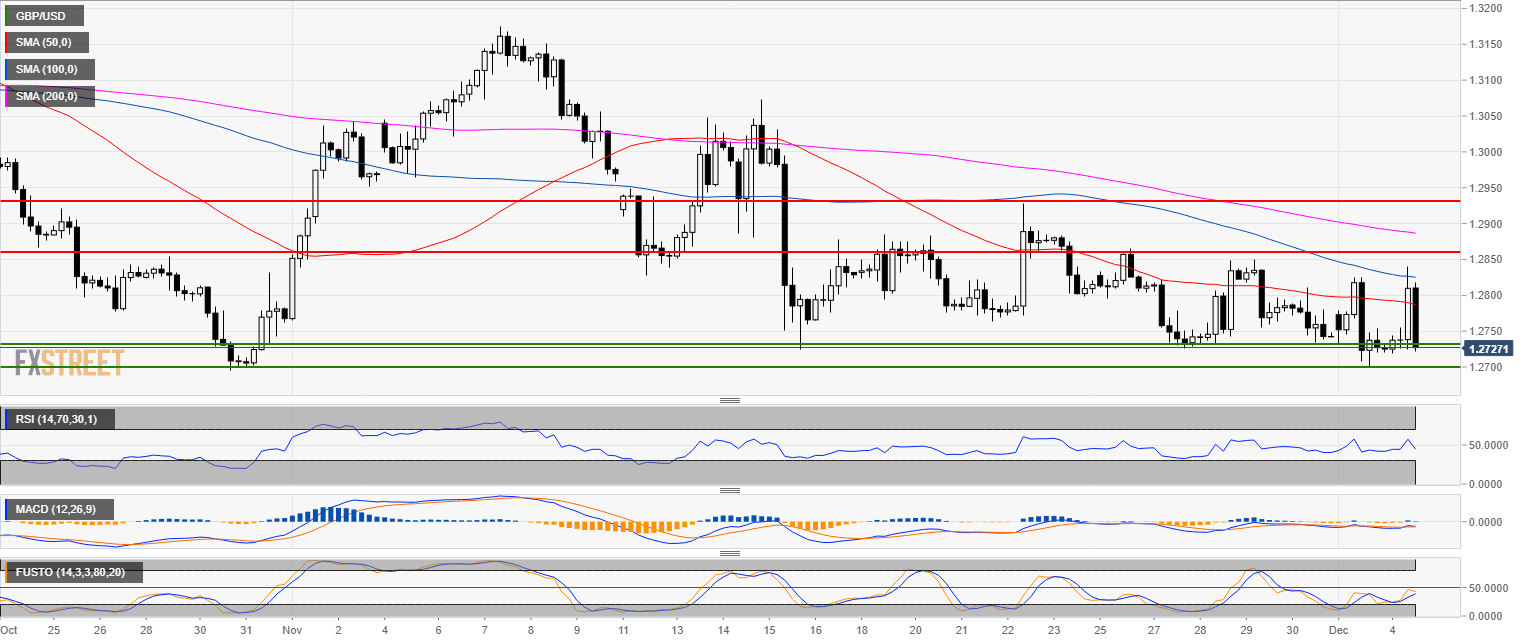1531x643 pixels.
Task: Click the FXSTREET watermark logo
Action: click(70, 361)
